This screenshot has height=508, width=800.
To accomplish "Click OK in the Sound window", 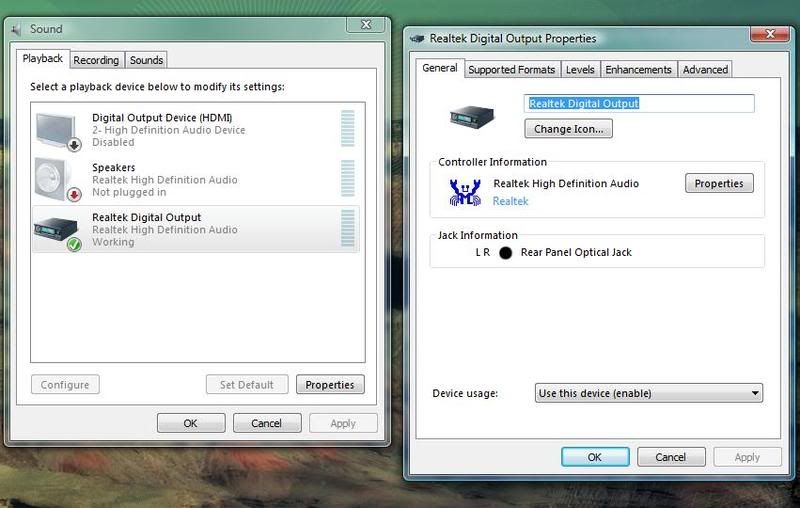I will 191,423.
